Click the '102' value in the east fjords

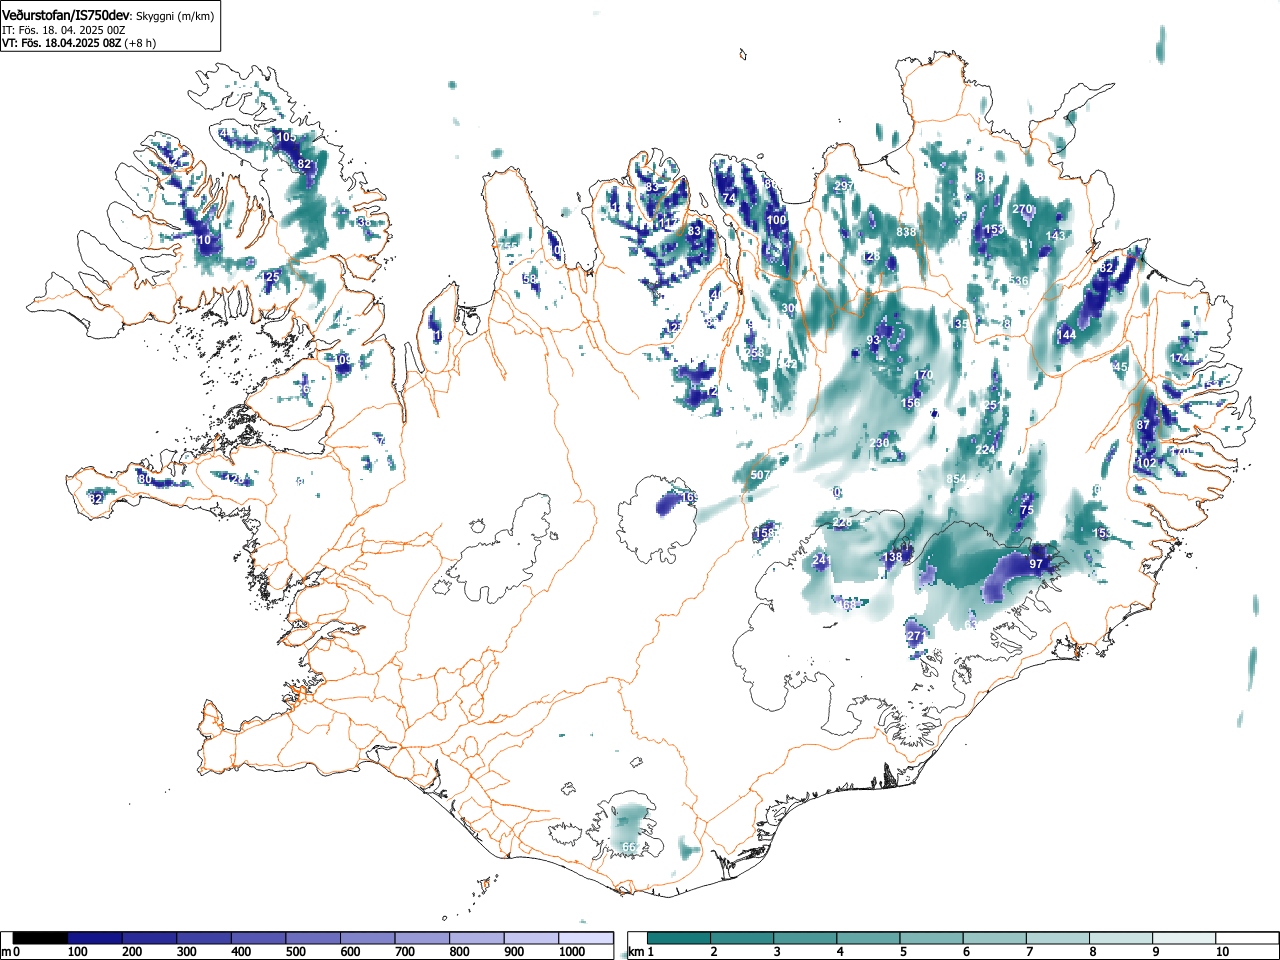click(1147, 463)
